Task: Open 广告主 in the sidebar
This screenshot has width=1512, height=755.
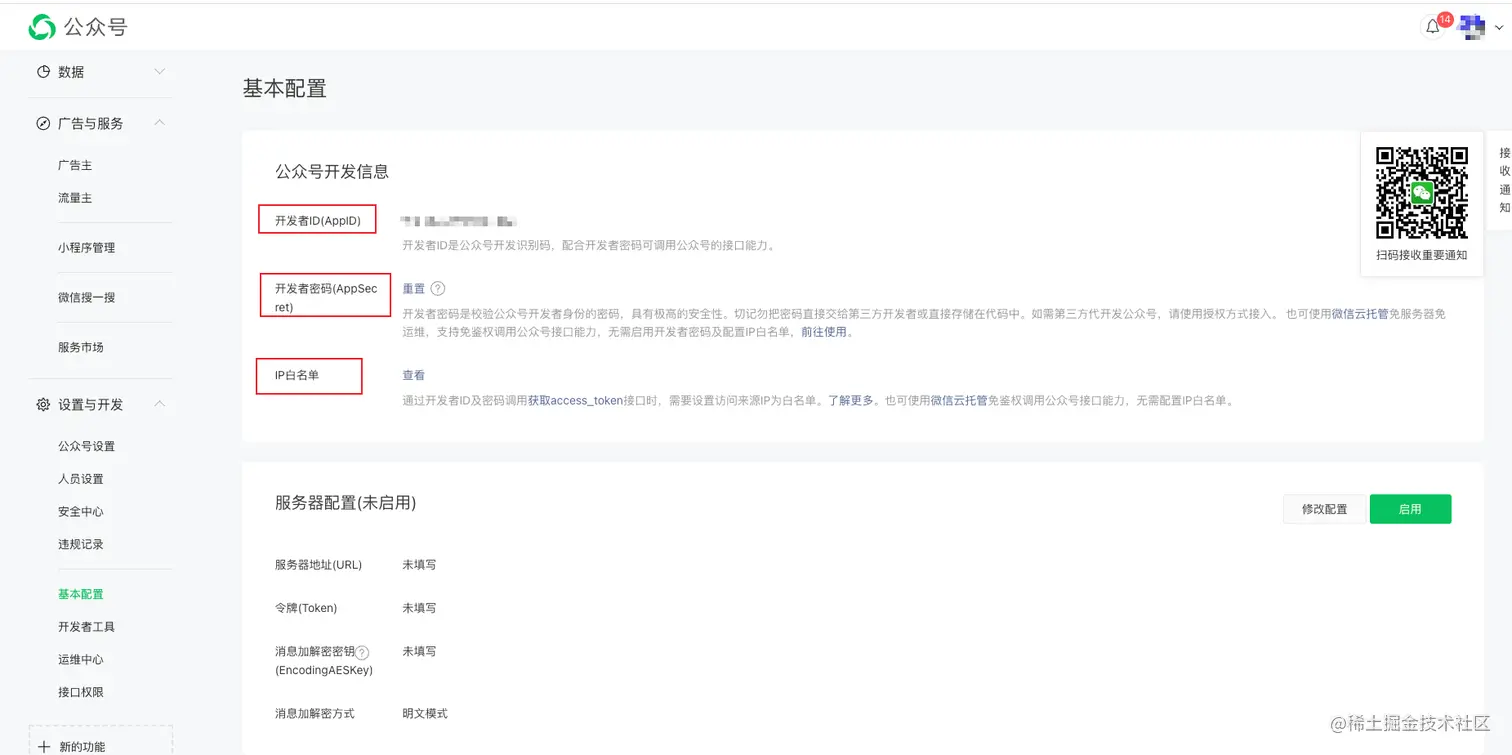Action: pyautogui.click(x=75, y=165)
